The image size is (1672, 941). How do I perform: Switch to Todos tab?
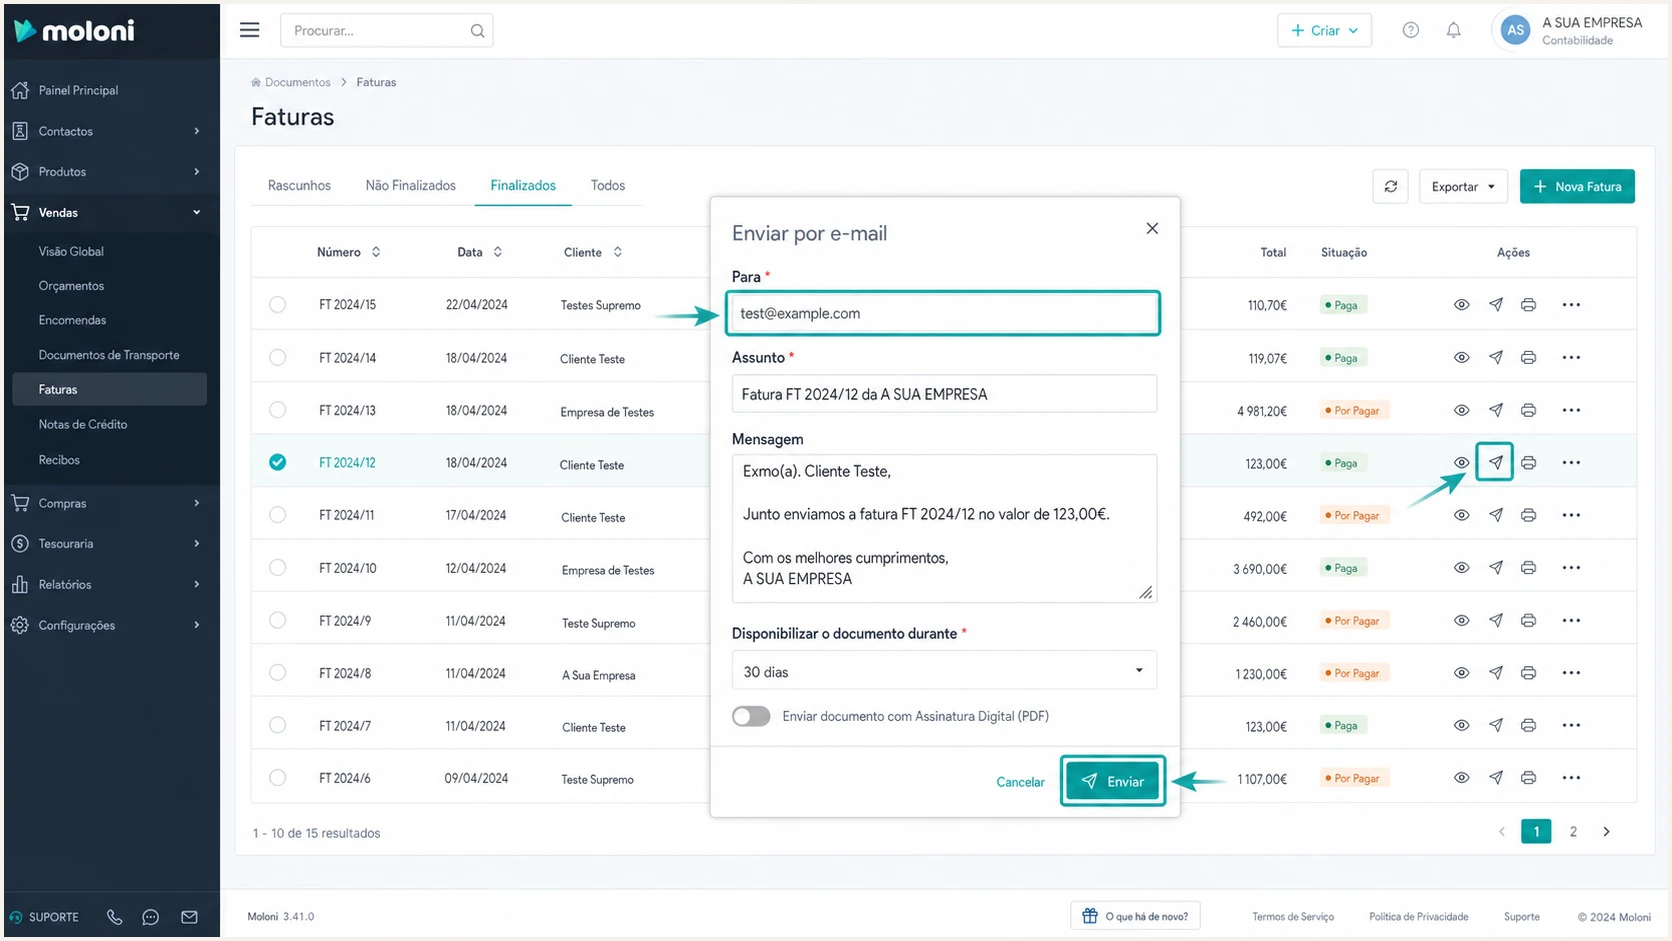607,185
